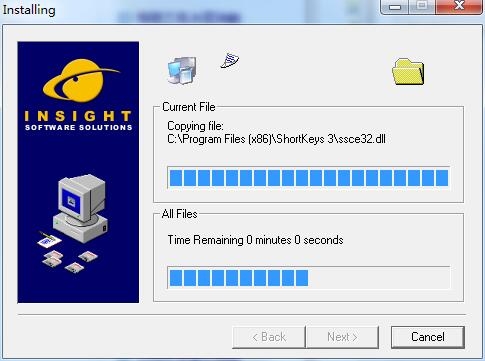Click the ssce32.dll file path text
This screenshot has width=485, height=361.
(x=276, y=139)
